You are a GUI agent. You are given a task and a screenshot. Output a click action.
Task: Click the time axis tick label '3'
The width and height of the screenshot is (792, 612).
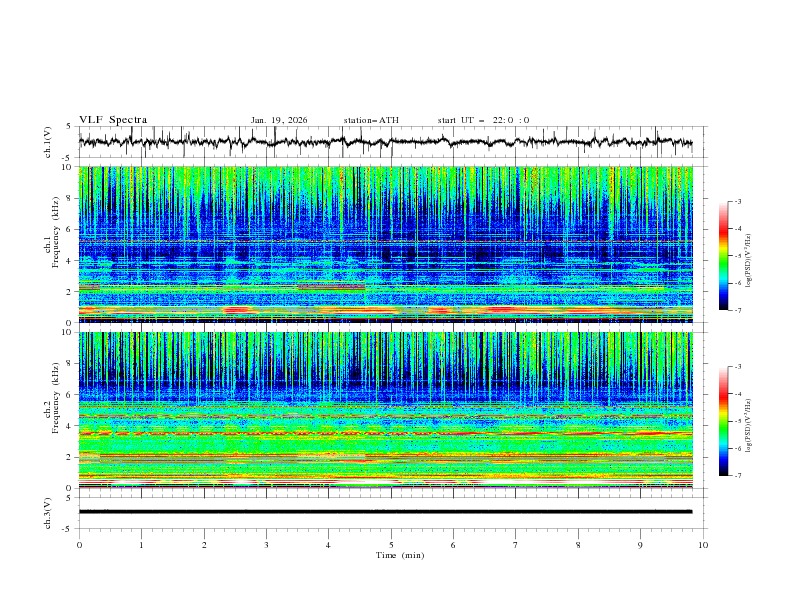pos(267,545)
